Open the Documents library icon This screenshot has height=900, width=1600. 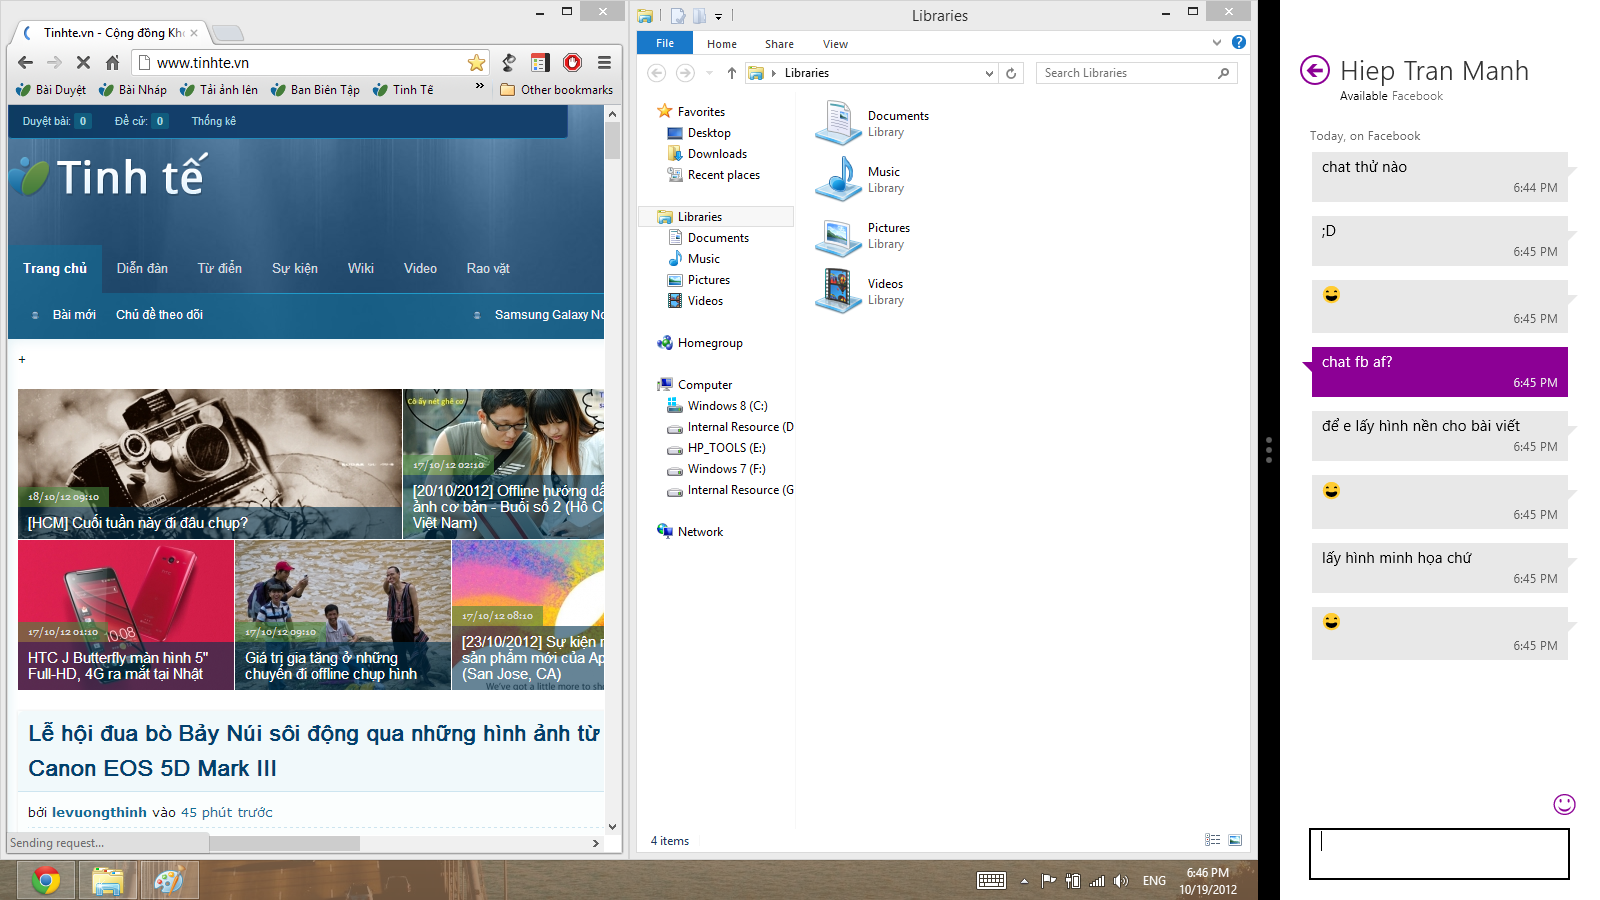click(x=837, y=123)
